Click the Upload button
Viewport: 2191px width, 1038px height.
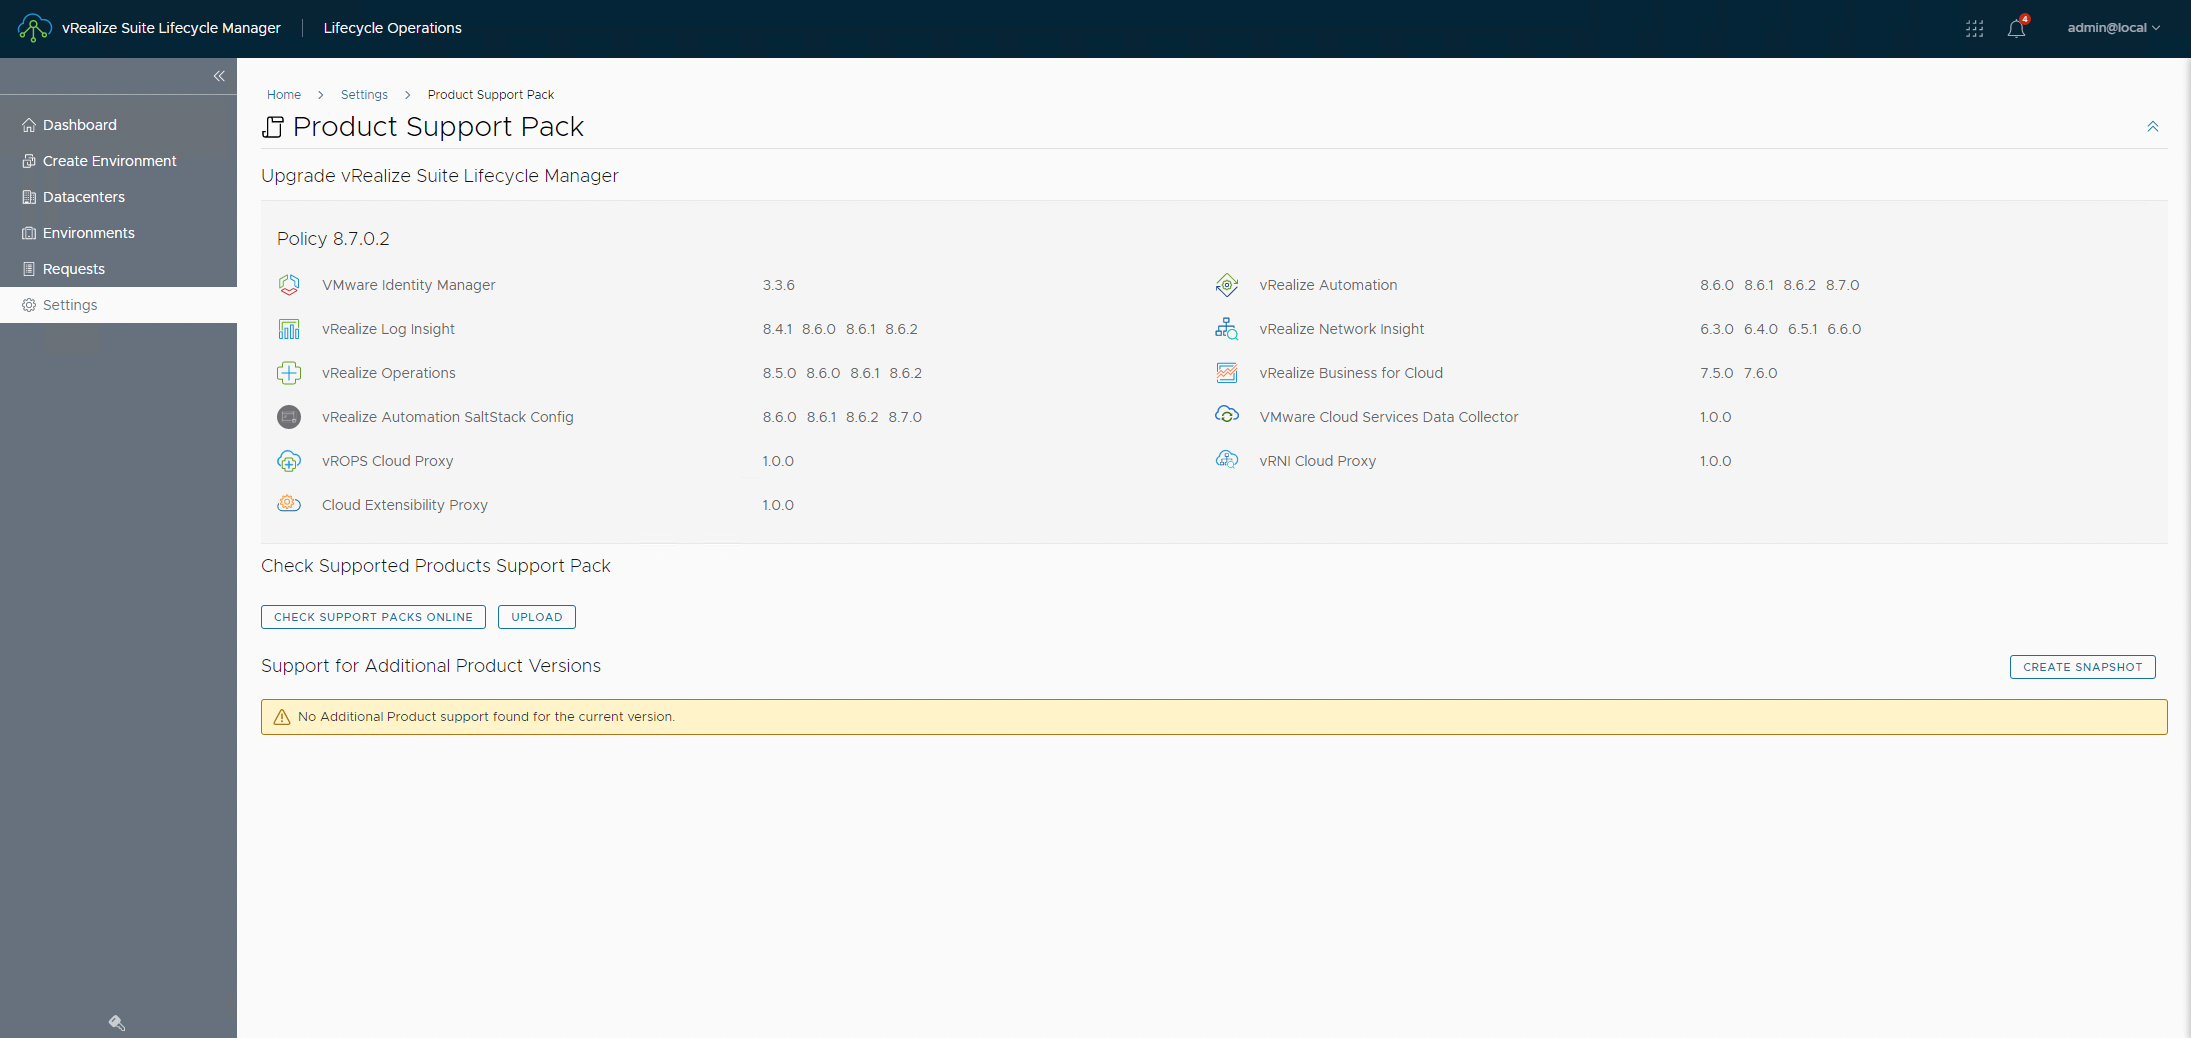click(537, 617)
